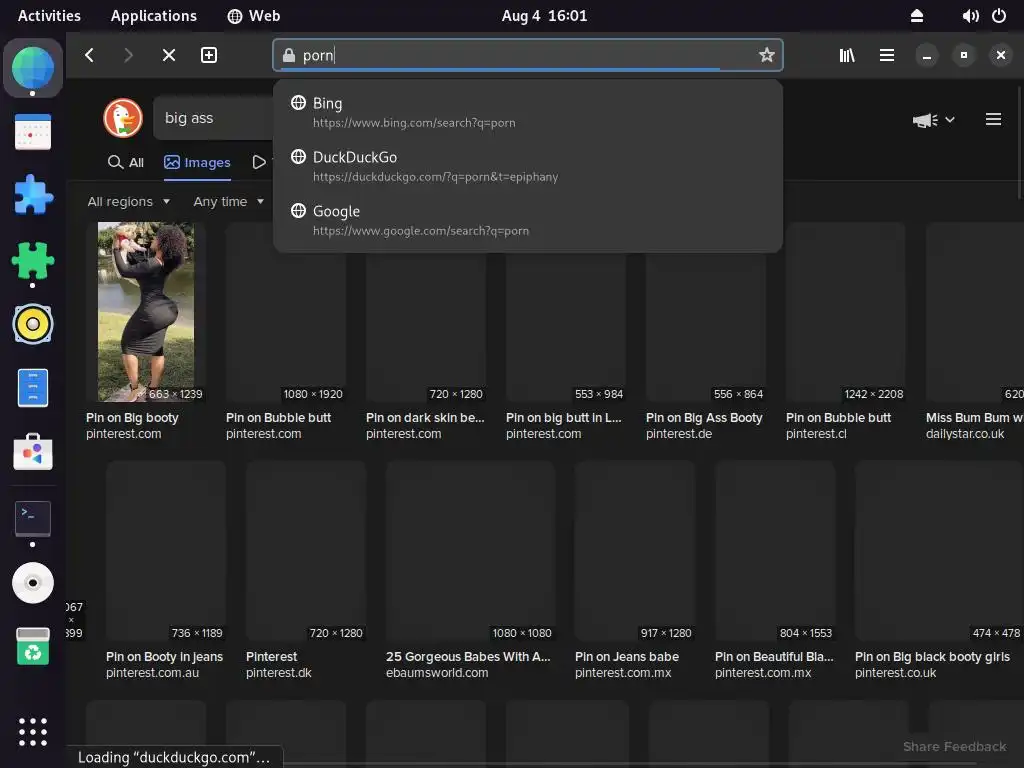The image size is (1024, 768).
Task: Open the green recycle trash icon
Action: coord(33,646)
